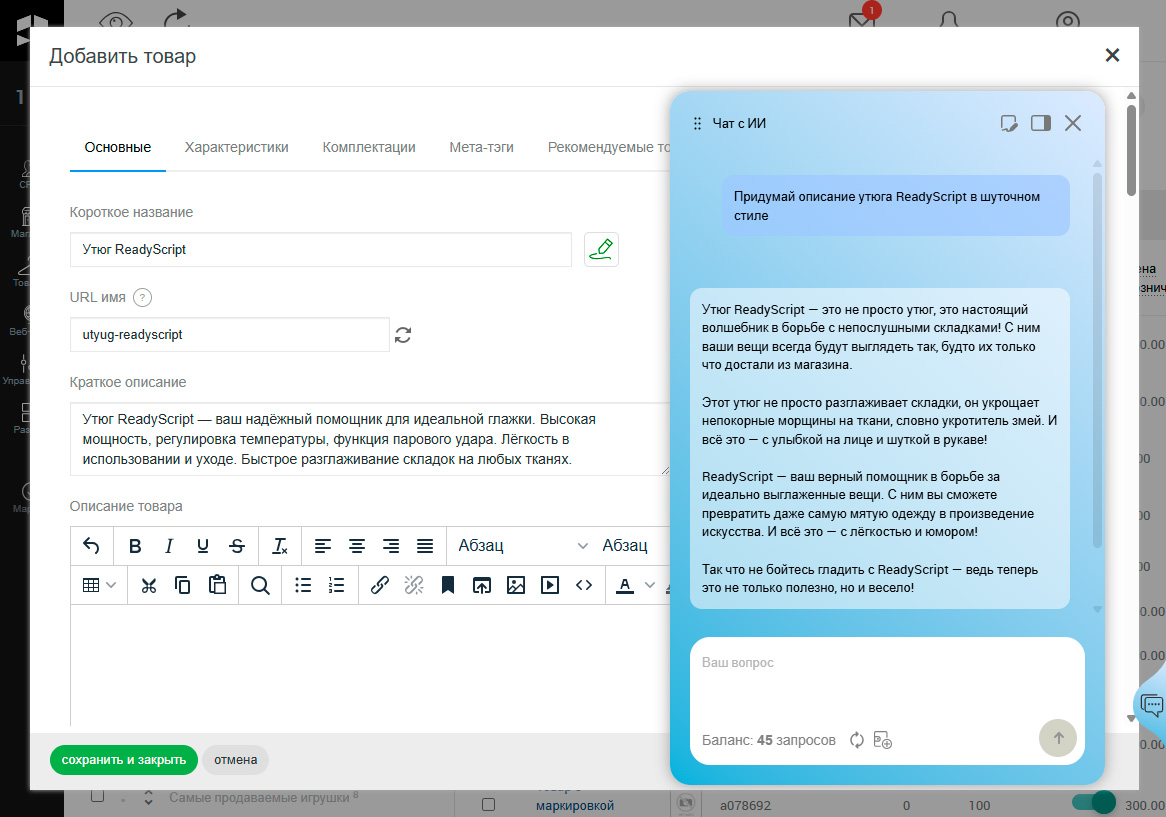Insert bulleted list
Screen dimensions: 1166x817
point(303,585)
